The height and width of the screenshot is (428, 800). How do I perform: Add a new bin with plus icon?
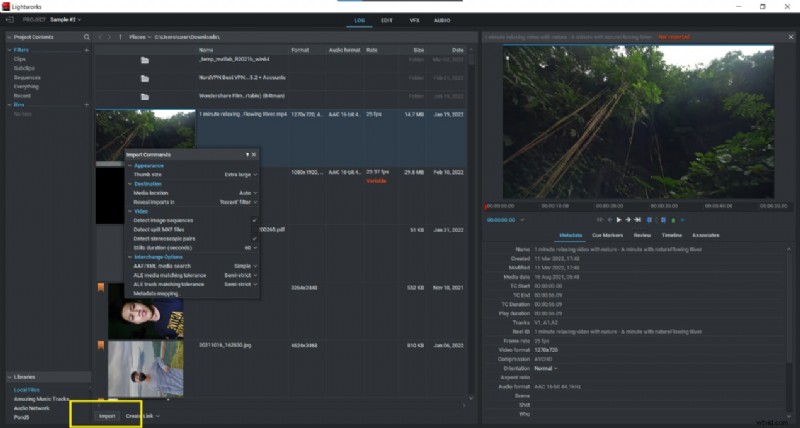(86, 105)
